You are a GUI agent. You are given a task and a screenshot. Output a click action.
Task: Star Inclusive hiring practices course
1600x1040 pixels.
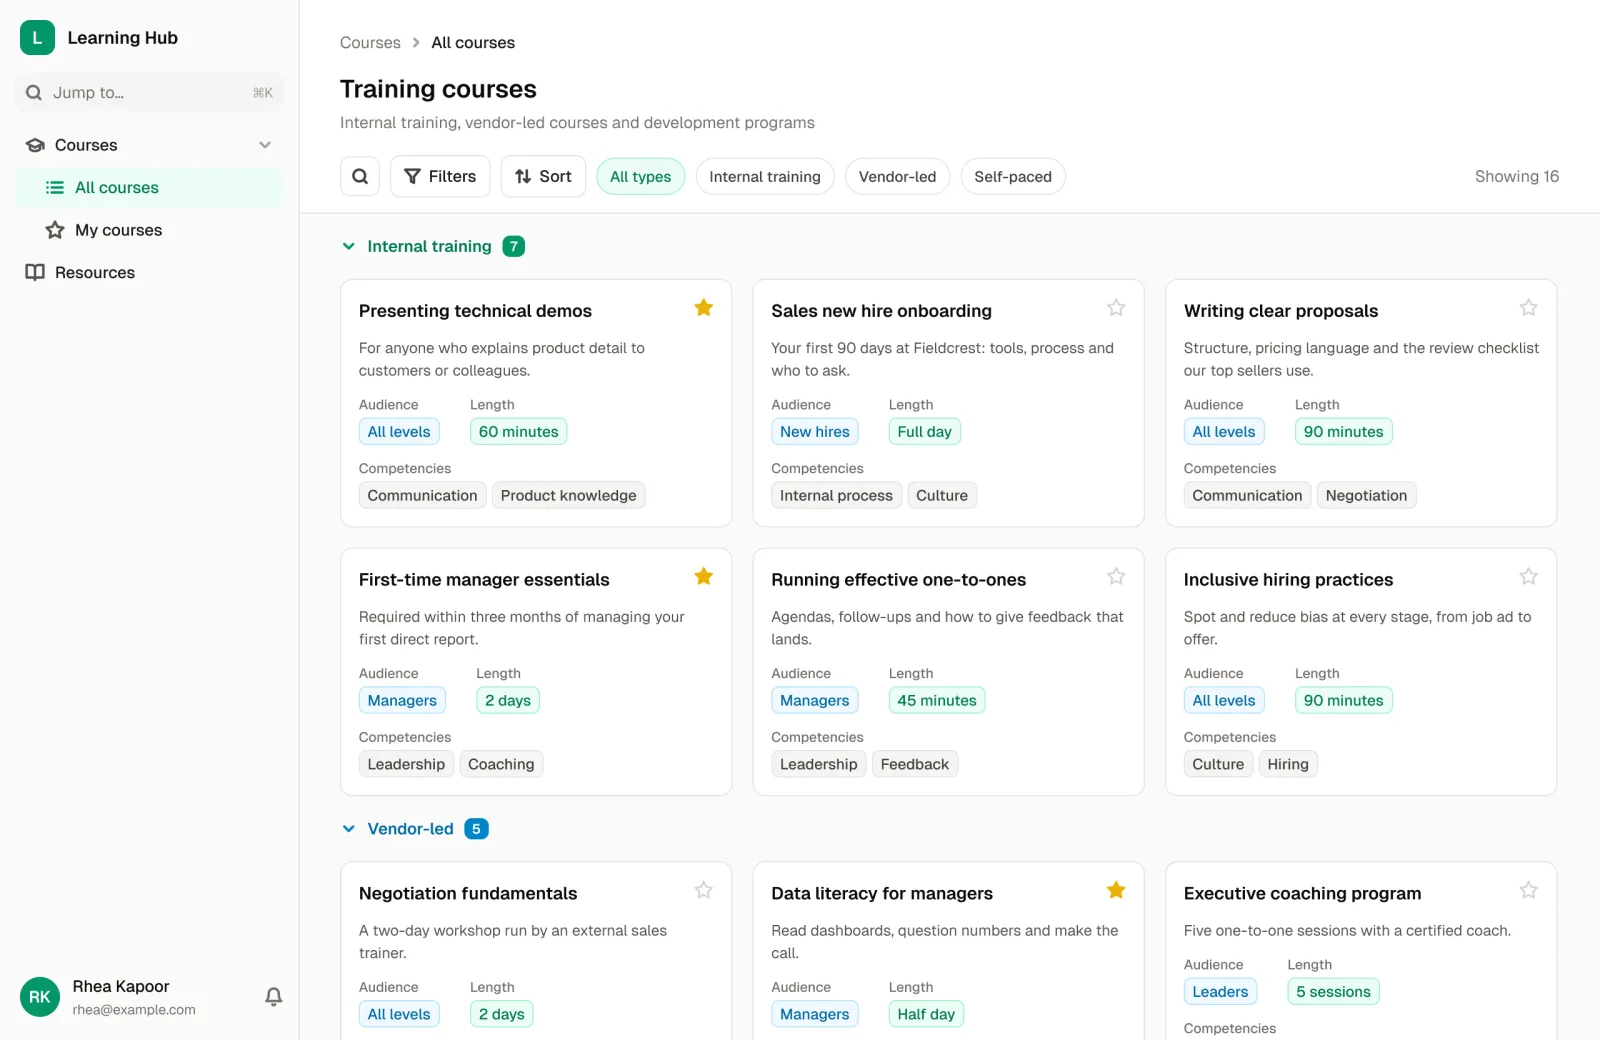(x=1528, y=576)
